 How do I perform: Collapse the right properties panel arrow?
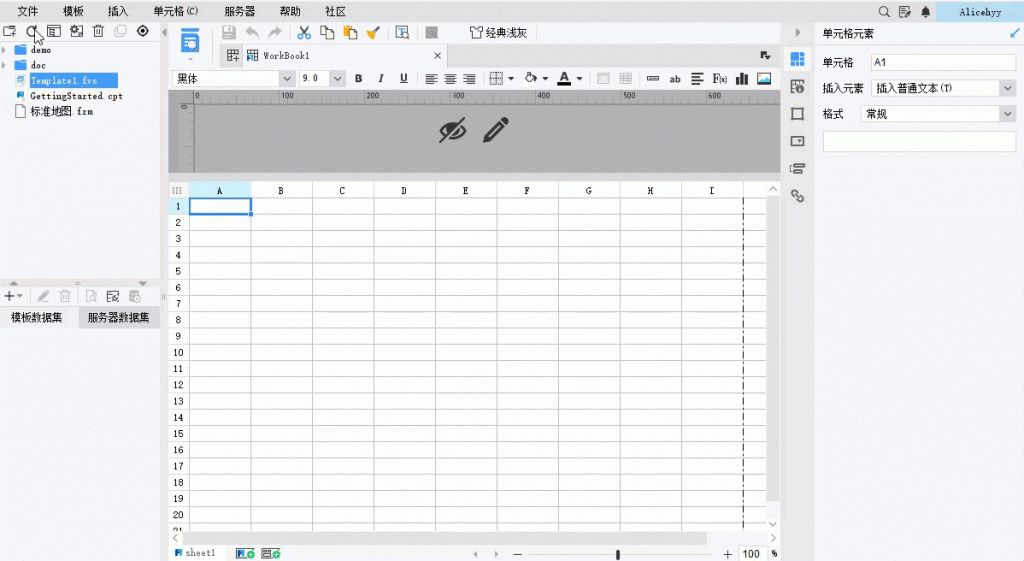point(797,33)
